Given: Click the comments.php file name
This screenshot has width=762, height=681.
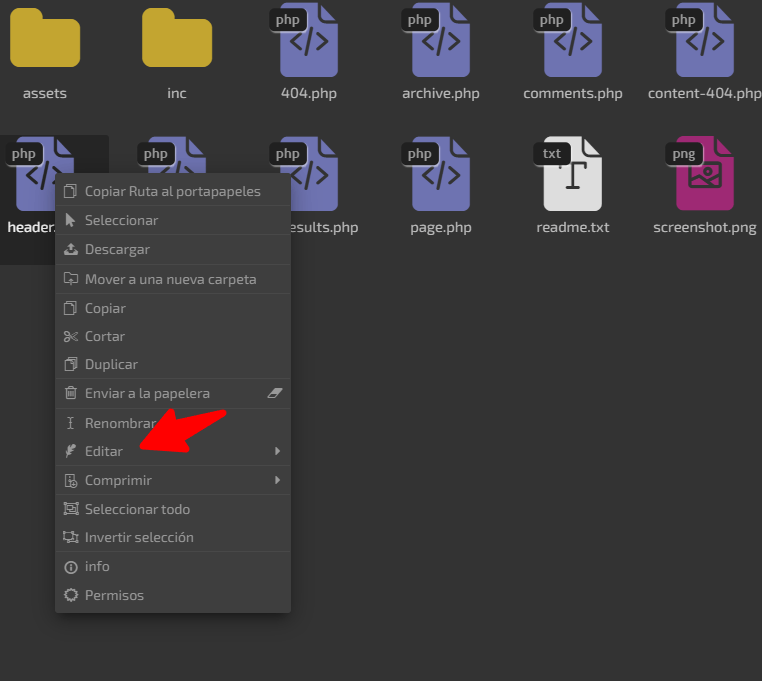Looking at the screenshot, I should coord(572,93).
